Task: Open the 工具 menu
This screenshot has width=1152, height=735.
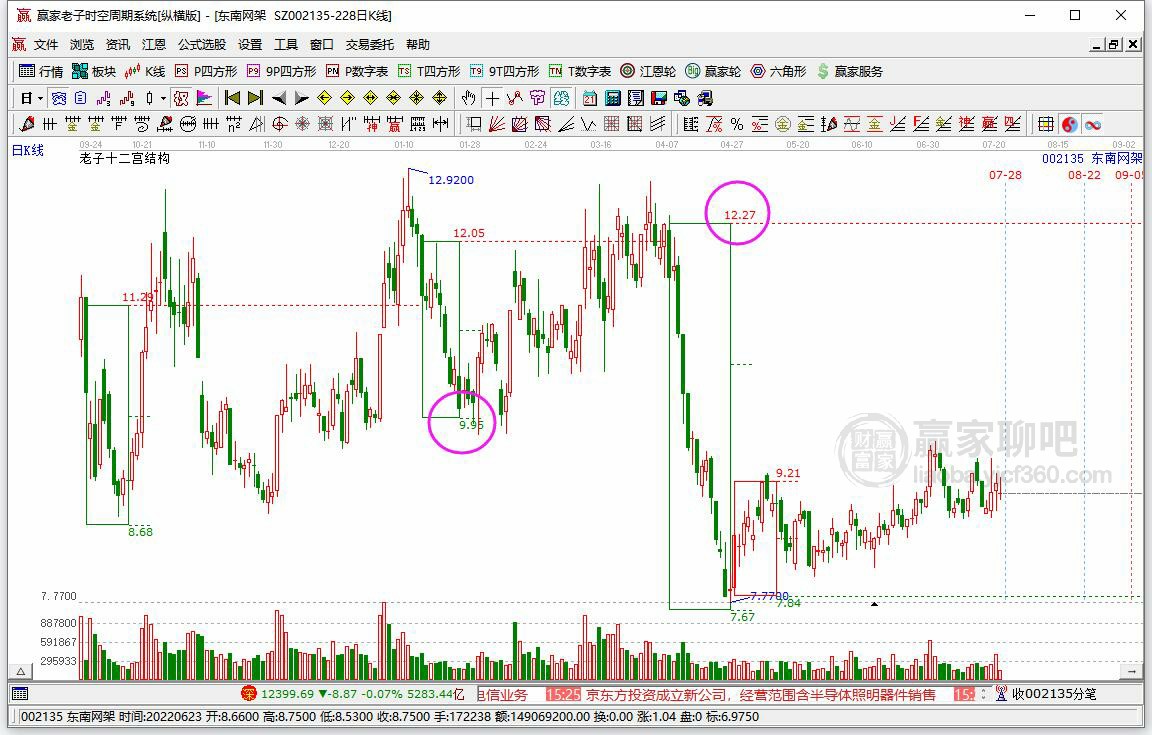Action: click(x=286, y=45)
